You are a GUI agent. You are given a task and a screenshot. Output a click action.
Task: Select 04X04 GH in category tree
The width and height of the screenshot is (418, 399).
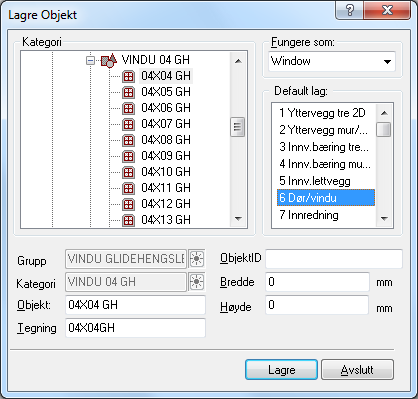point(166,76)
